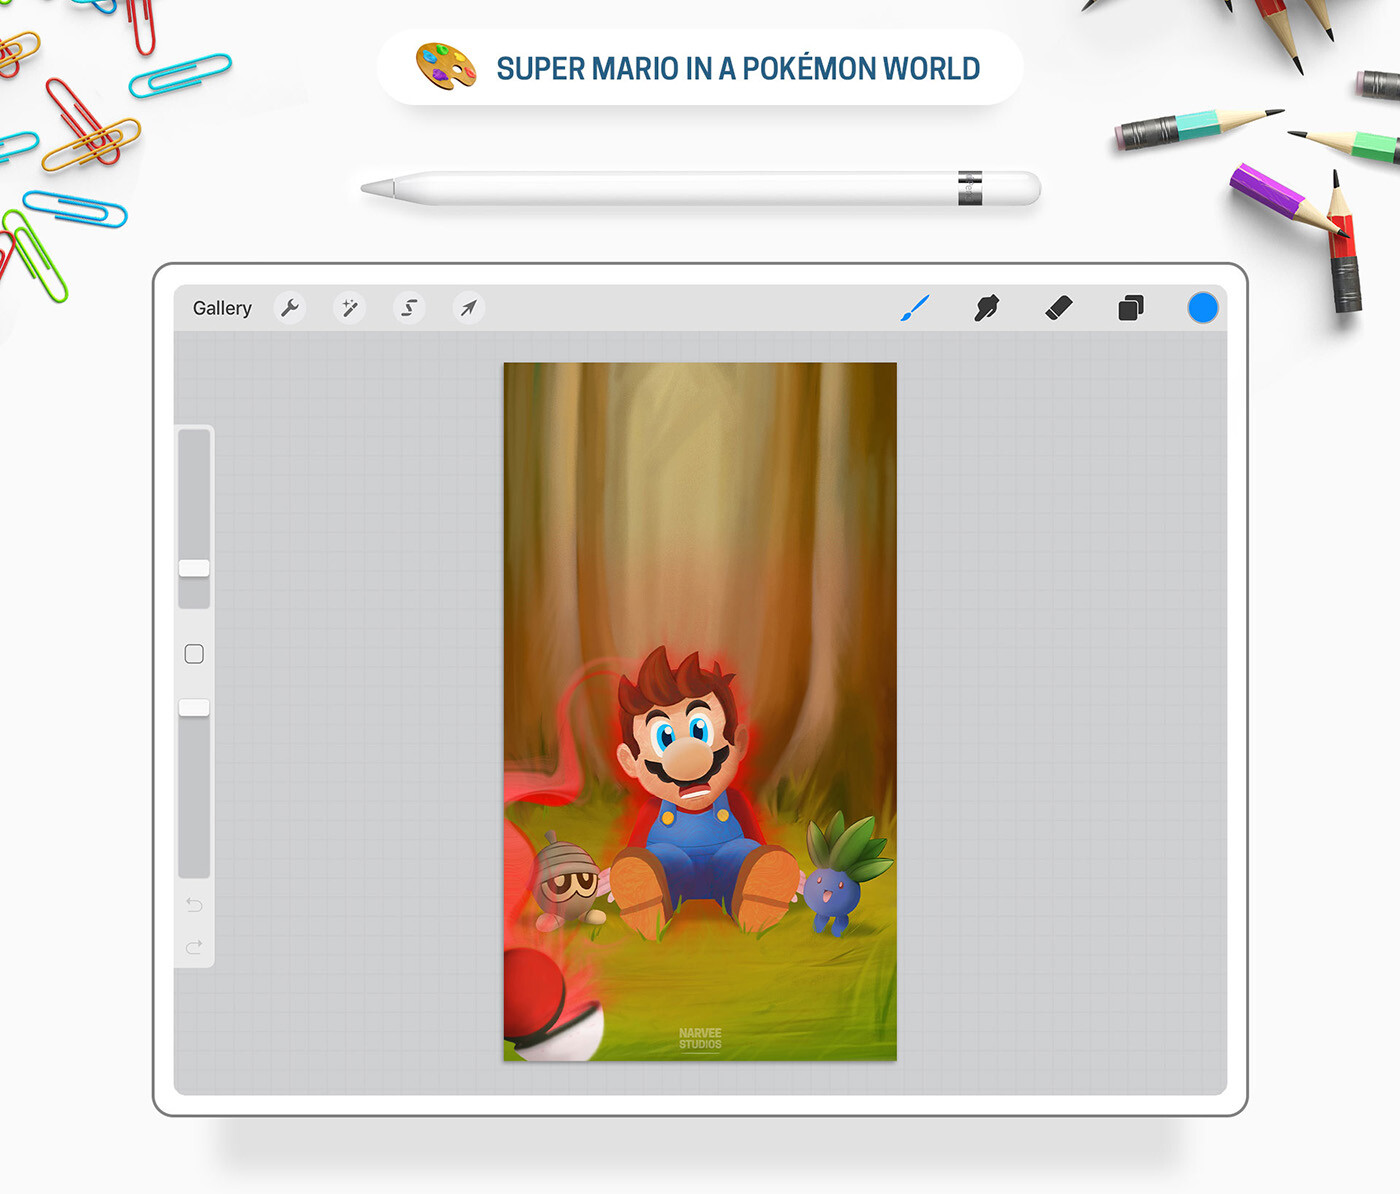Click the paint palette icon beside title
This screenshot has width=1400, height=1194.
tap(446, 67)
